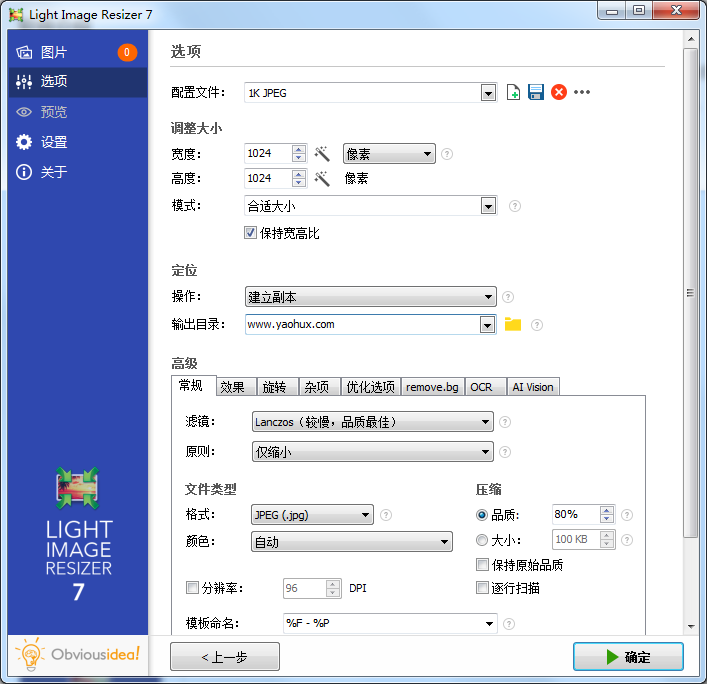
Task: Click the 上一步 back button
Action: 225,657
